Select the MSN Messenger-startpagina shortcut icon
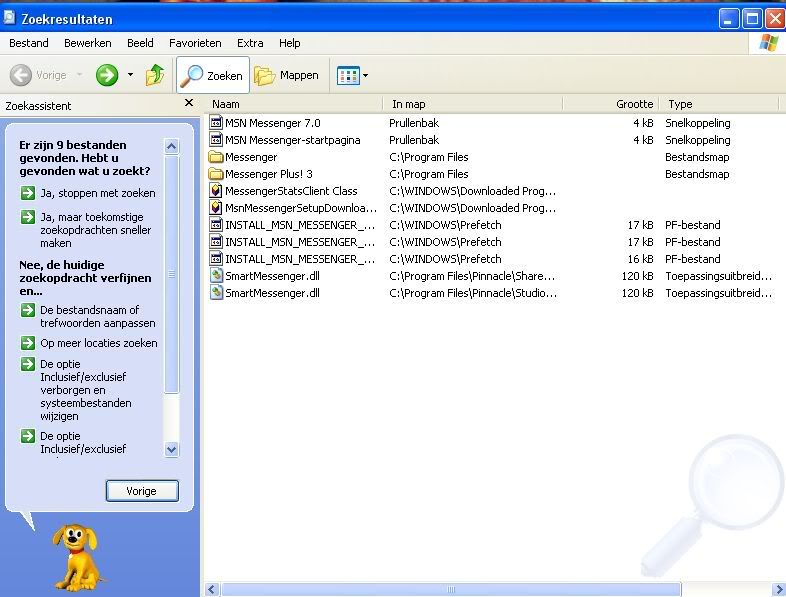 [x=216, y=140]
